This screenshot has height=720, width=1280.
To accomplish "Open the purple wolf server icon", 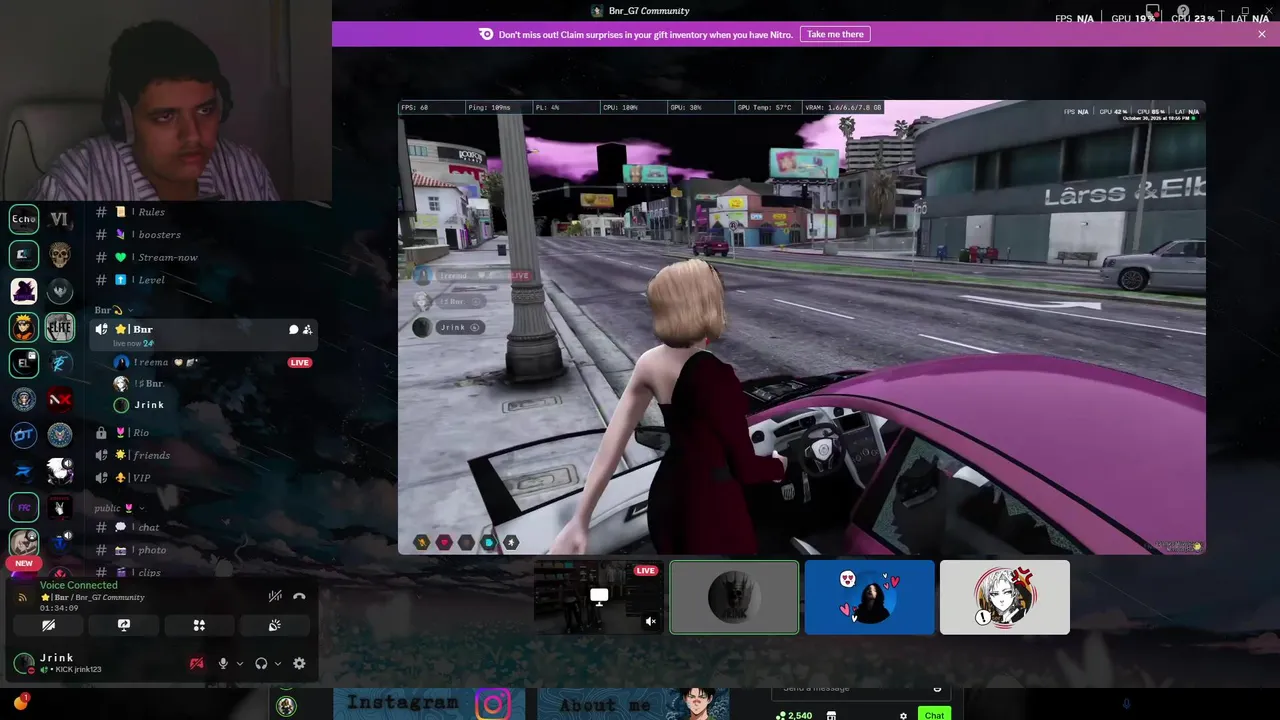I will [24, 291].
